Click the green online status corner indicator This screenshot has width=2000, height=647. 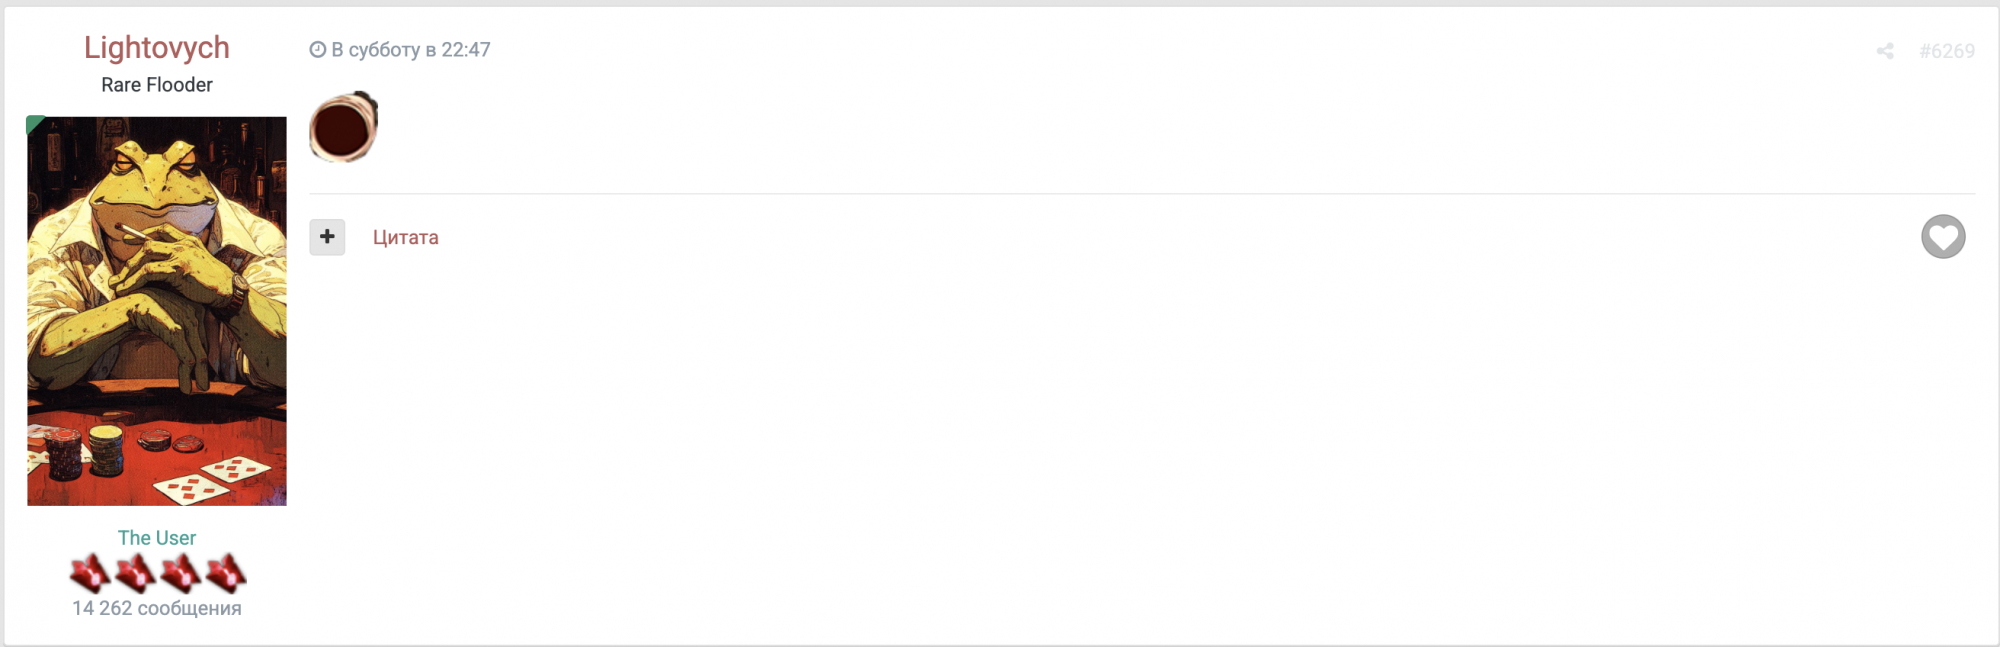tap(34, 123)
